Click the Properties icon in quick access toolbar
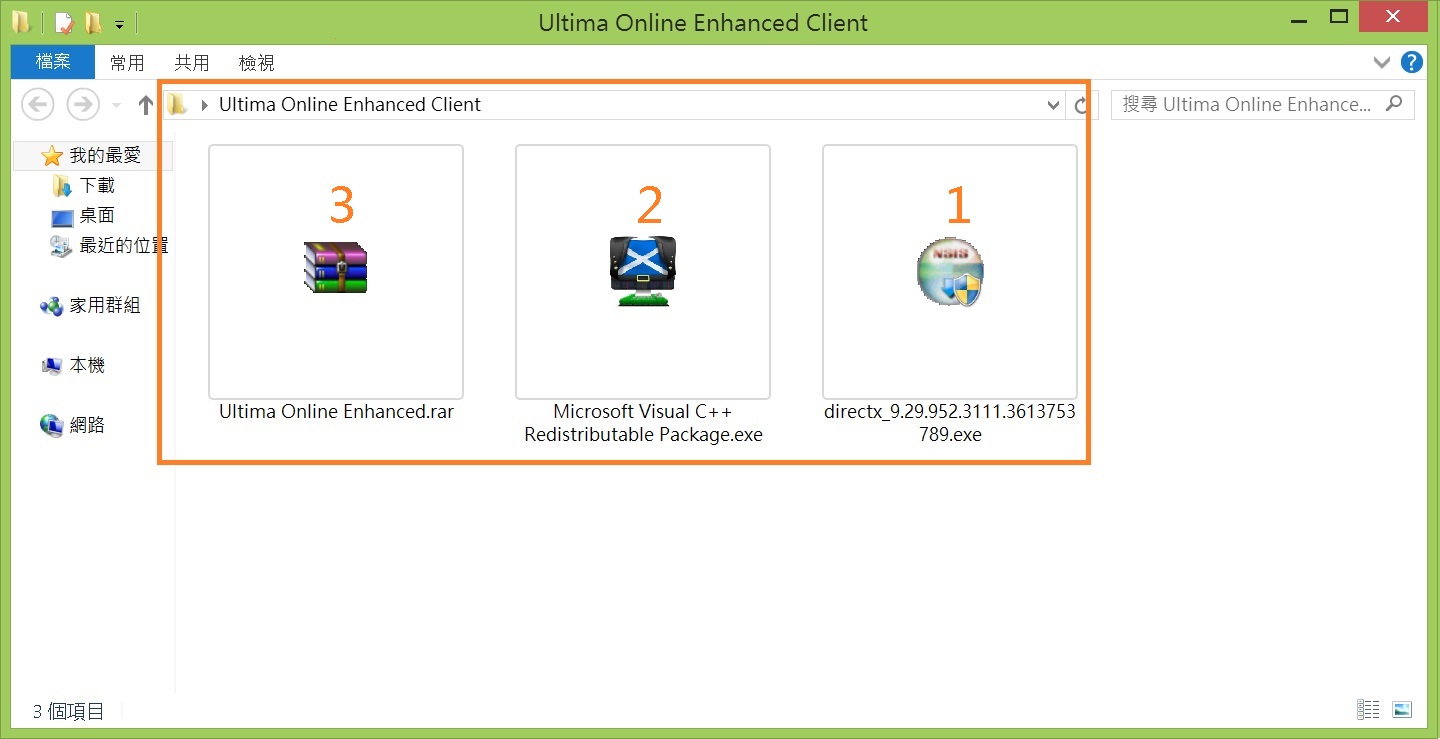The width and height of the screenshot is (1440, 739). pos(64,22)
